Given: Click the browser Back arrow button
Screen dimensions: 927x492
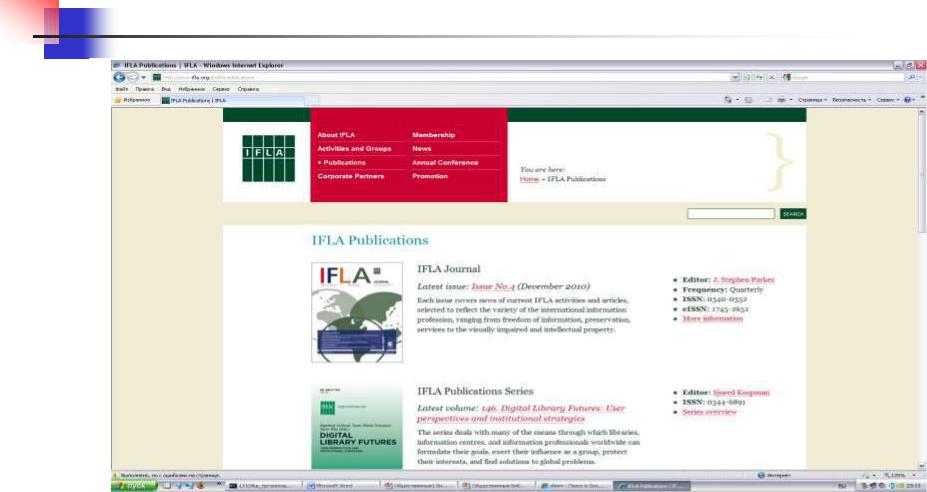Looking at the screenshot, I should click(119, 77).
